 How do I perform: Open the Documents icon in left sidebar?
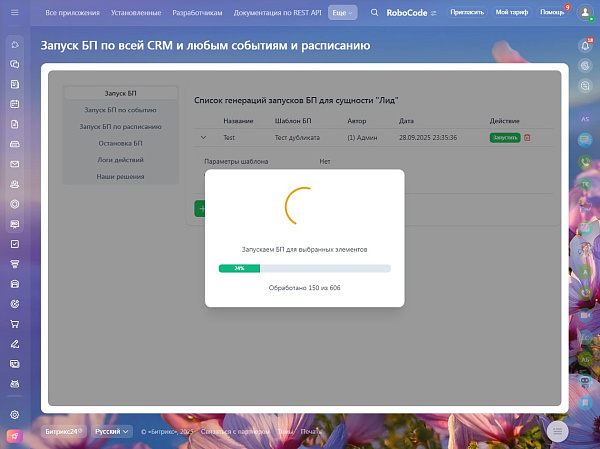point(15,124)
